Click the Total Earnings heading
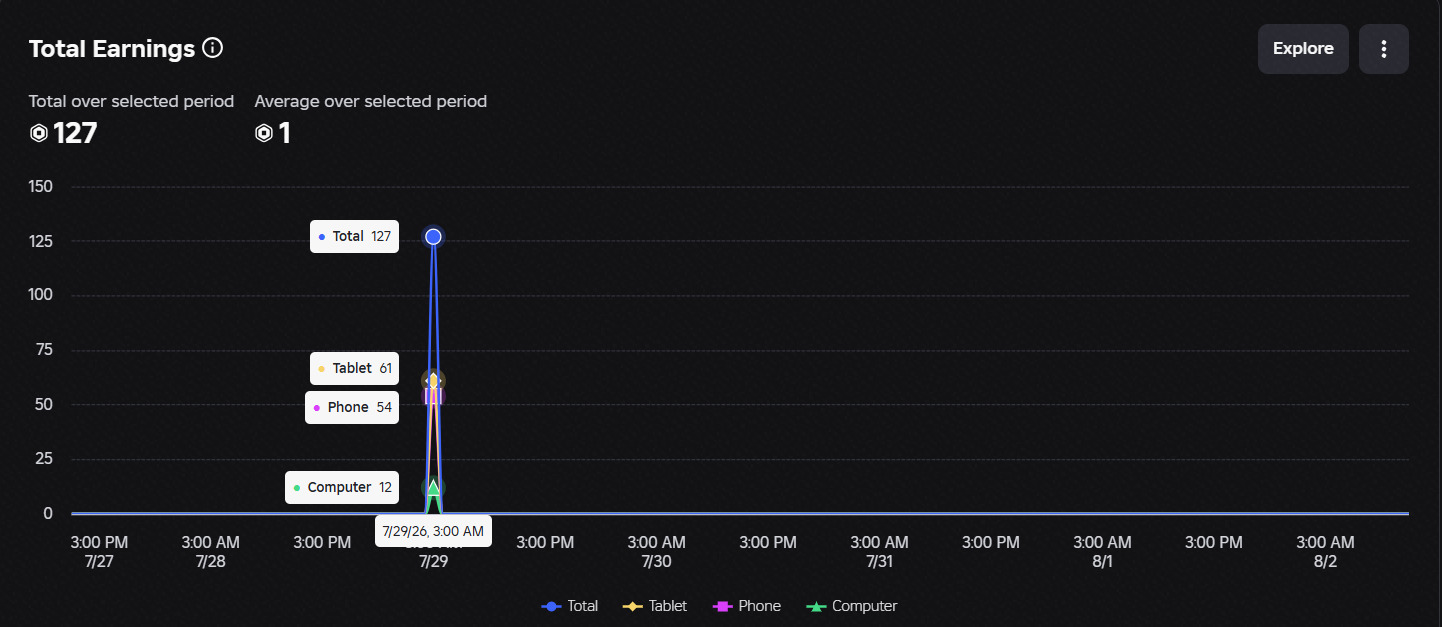Image resolution: width=1442 pixels, height=627 pixels. point(112,48)
